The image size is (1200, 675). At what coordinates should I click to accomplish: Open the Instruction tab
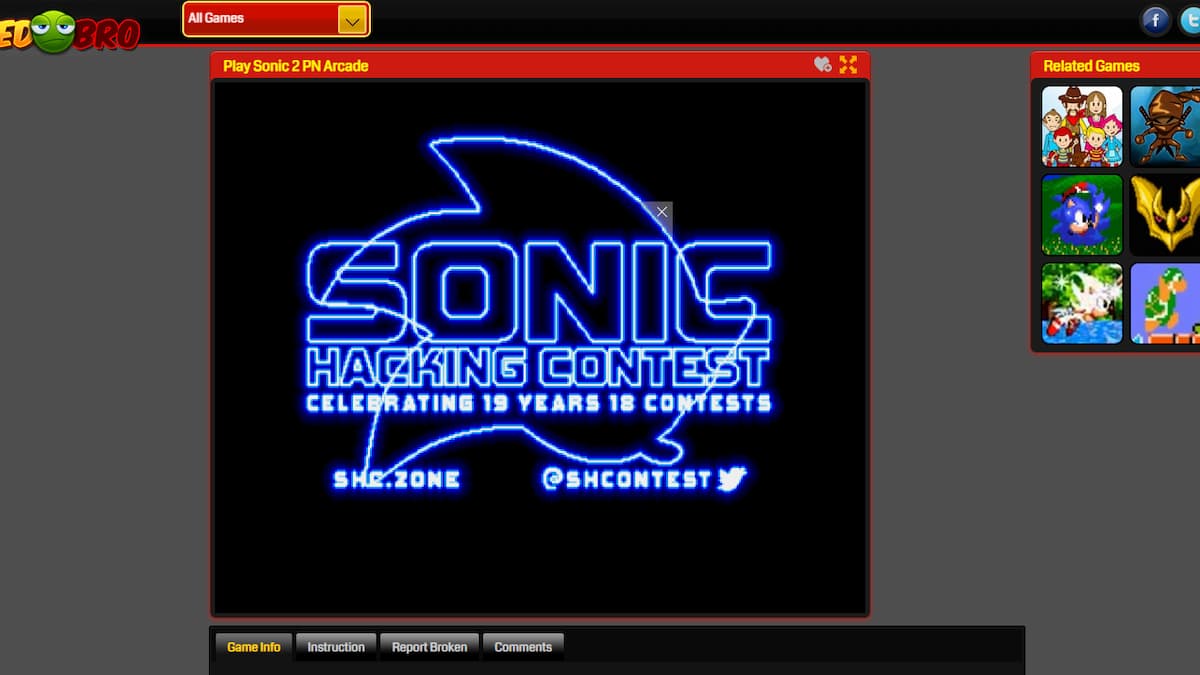pyautogui.click(x=336, y=647)
